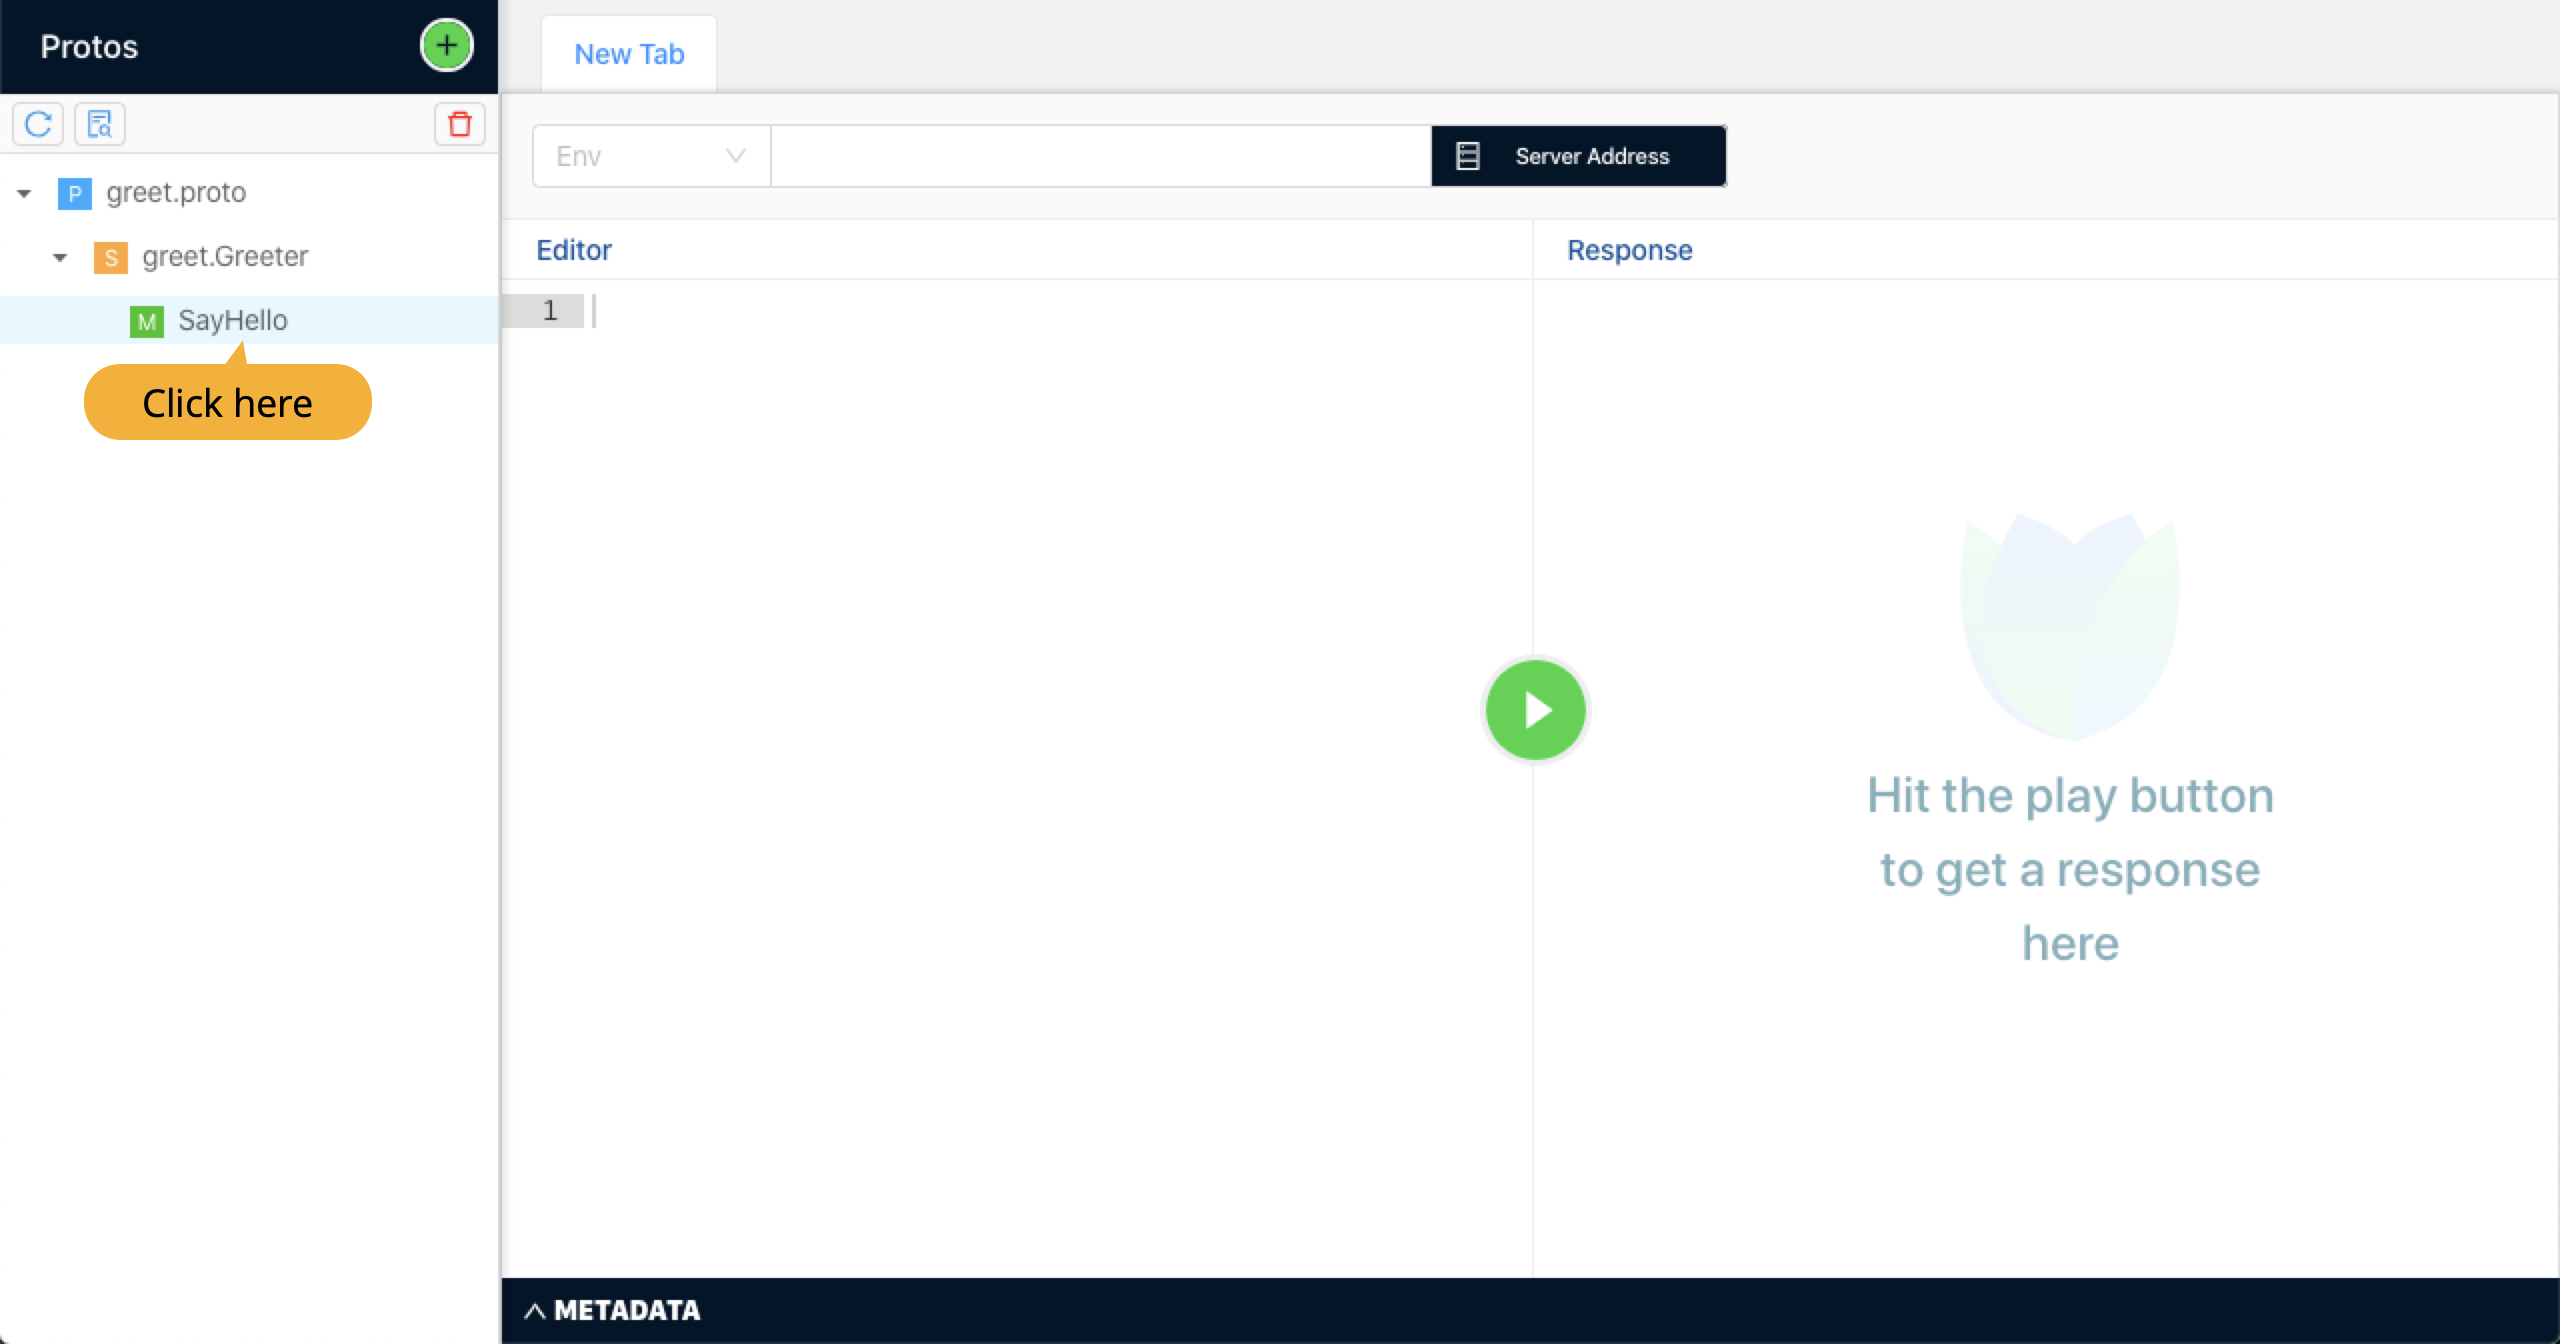Click the red trash delete icon
The height and width of the screenshot is (1344, 2560).
click(x=460, y=124)
